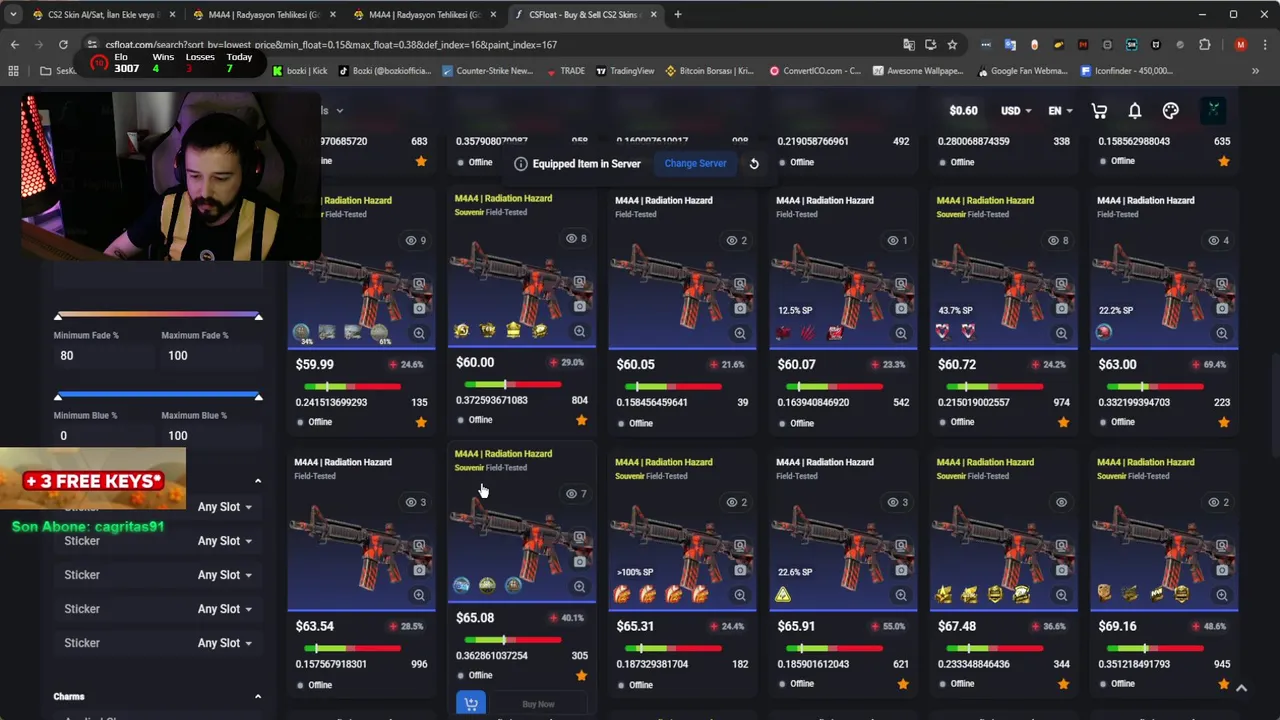Switch to first M4A4 Radyasyon Tehlikesi tab
This screenshot has height=720, width=1280.
[x=264, y=15]
